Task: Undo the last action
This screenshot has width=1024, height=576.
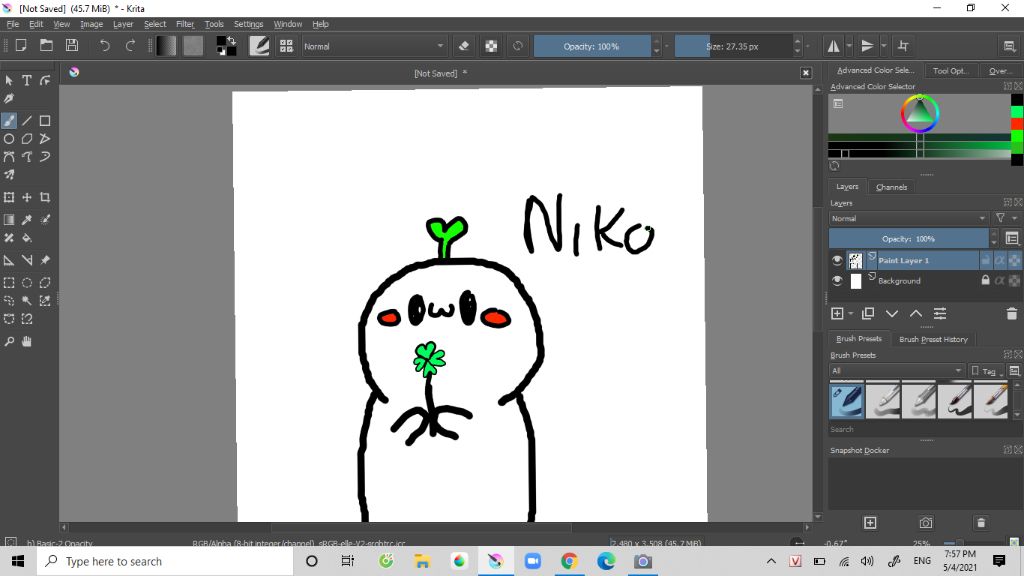Action: click(x=104, y=46)
